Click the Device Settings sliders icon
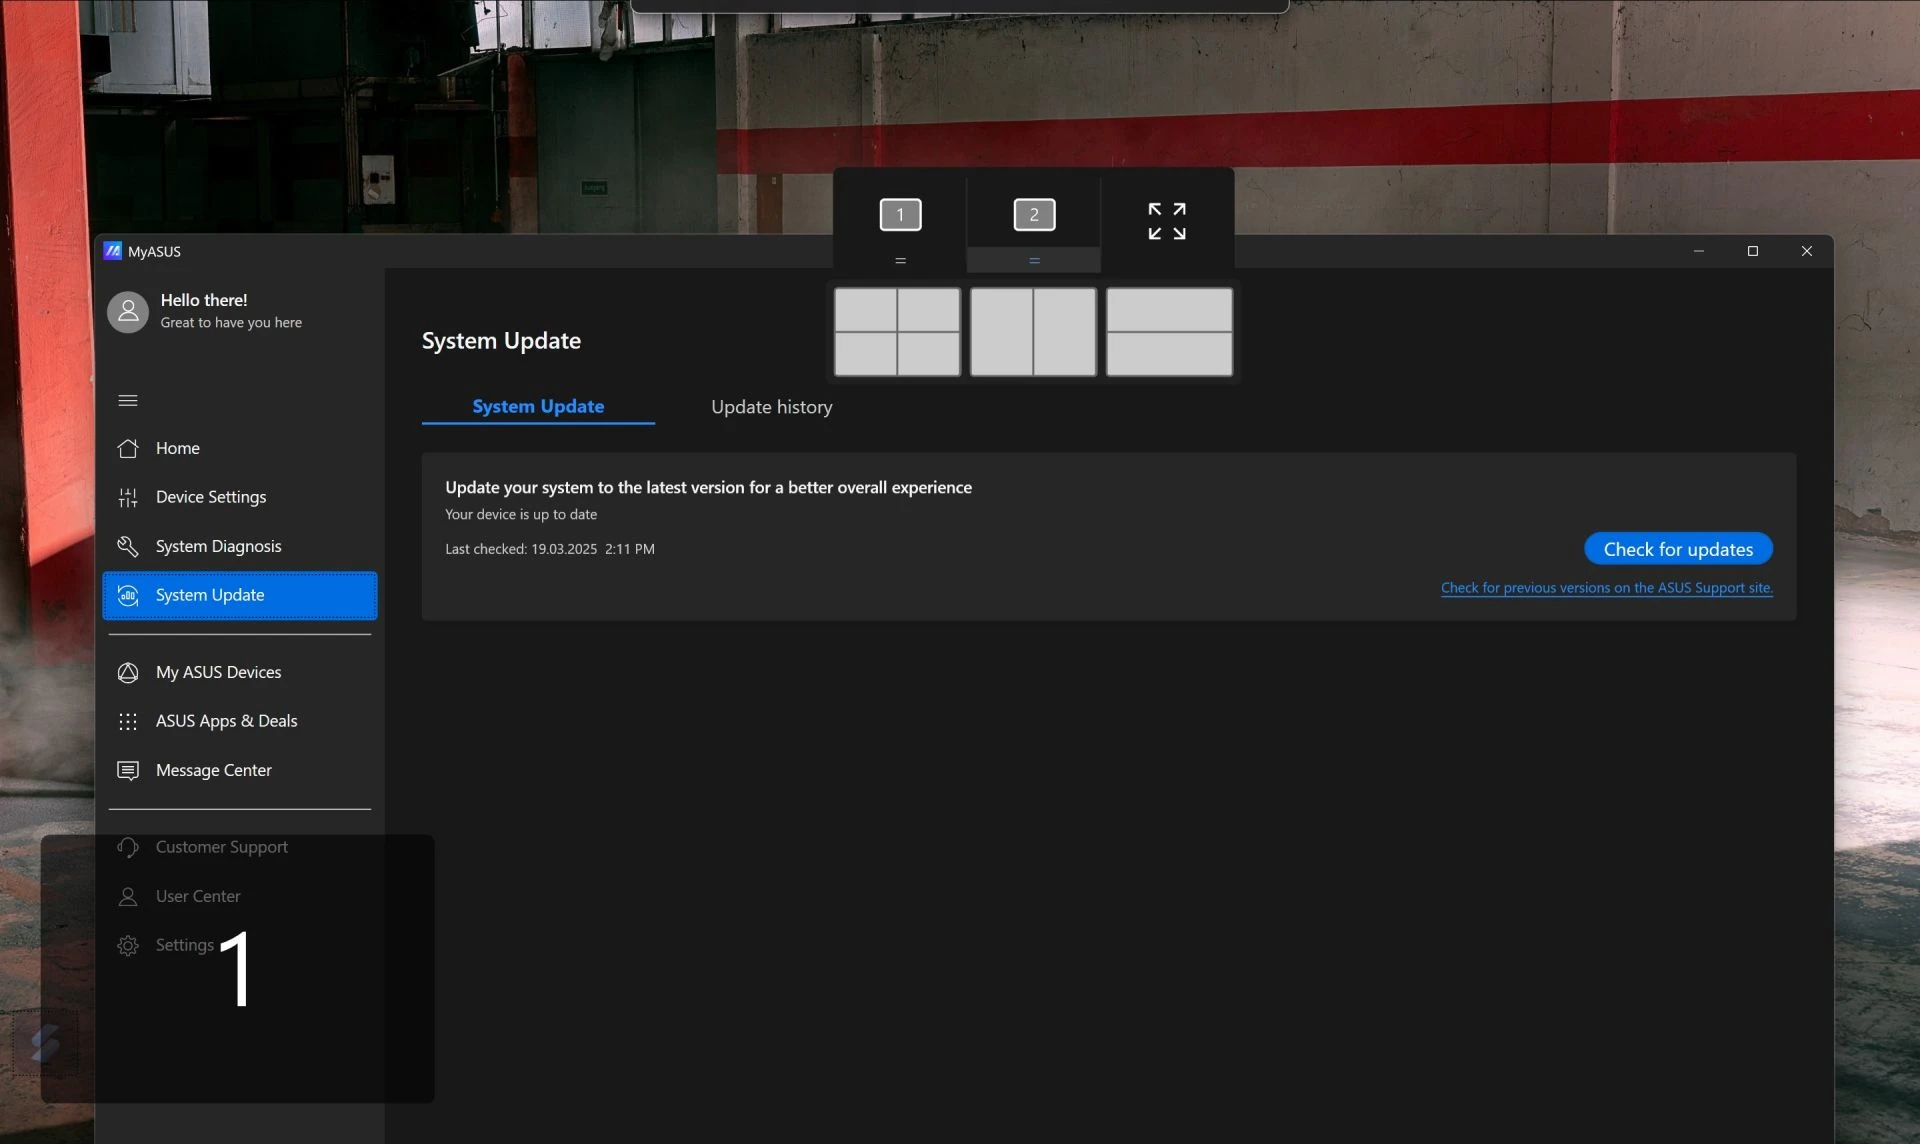This screenshot has width=1920, height=1144. click(x=128, y=497)
